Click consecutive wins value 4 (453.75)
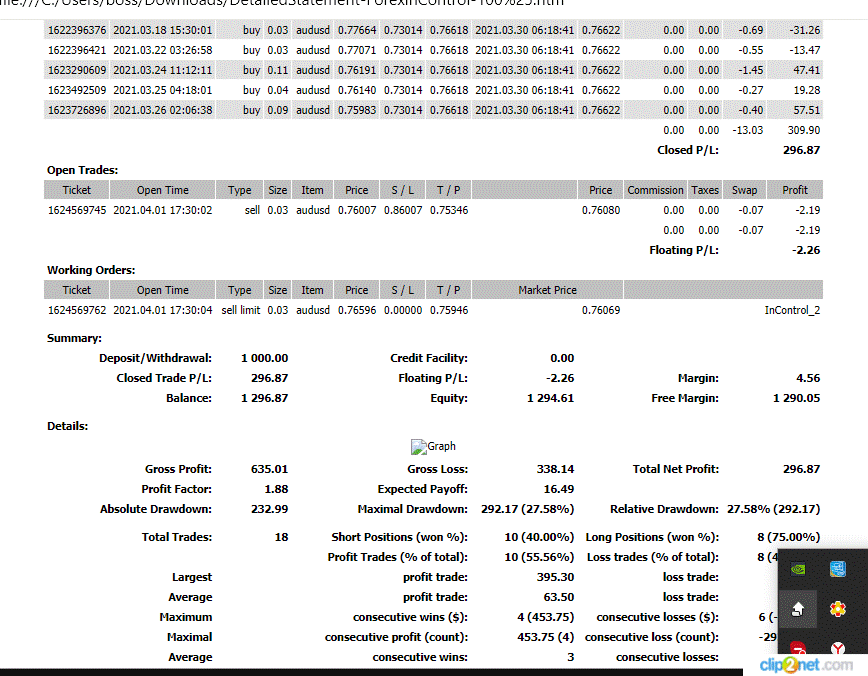 [x=546, y=617]
